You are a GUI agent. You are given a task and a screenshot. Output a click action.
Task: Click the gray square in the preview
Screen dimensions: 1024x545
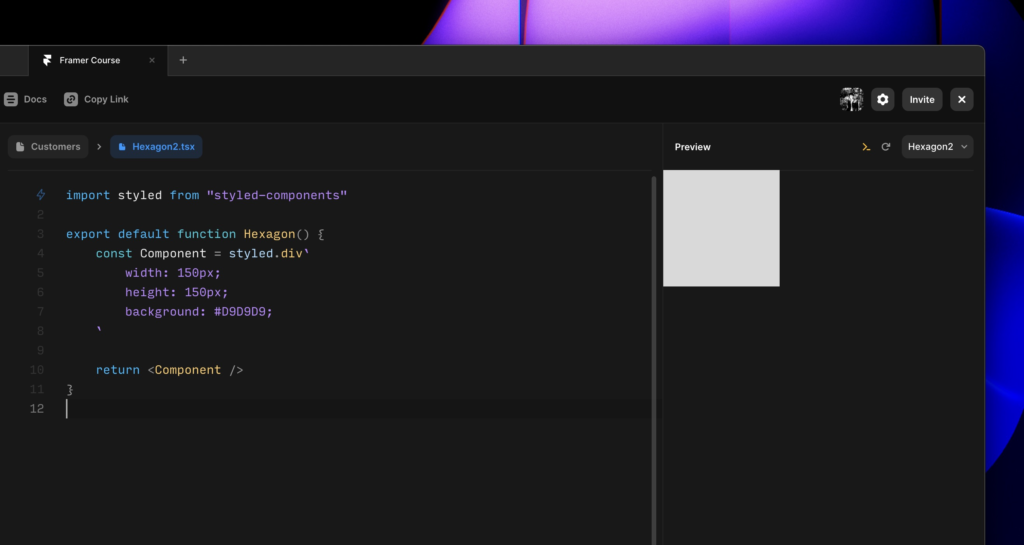click(x=721, y=228)
